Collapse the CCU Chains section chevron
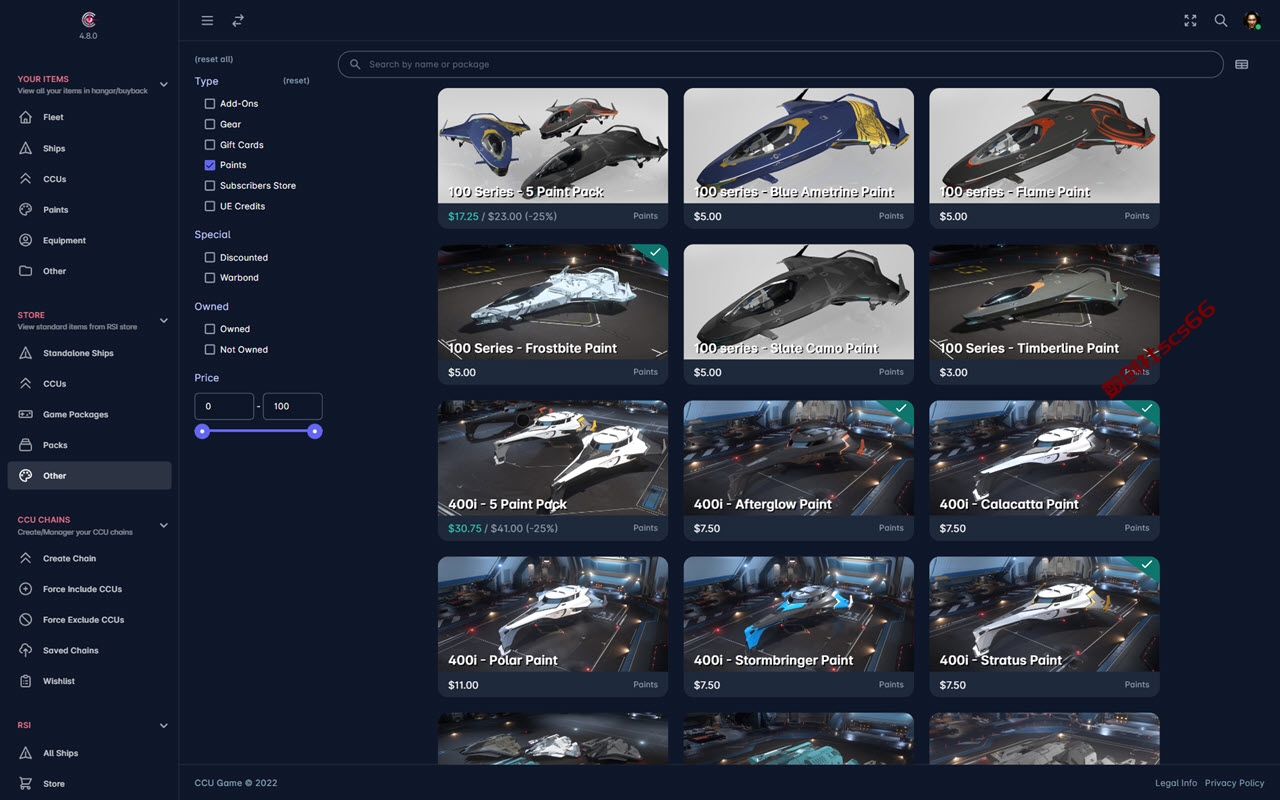The width and height of the screenshot is (1280, 800). [x=164, y=525]
